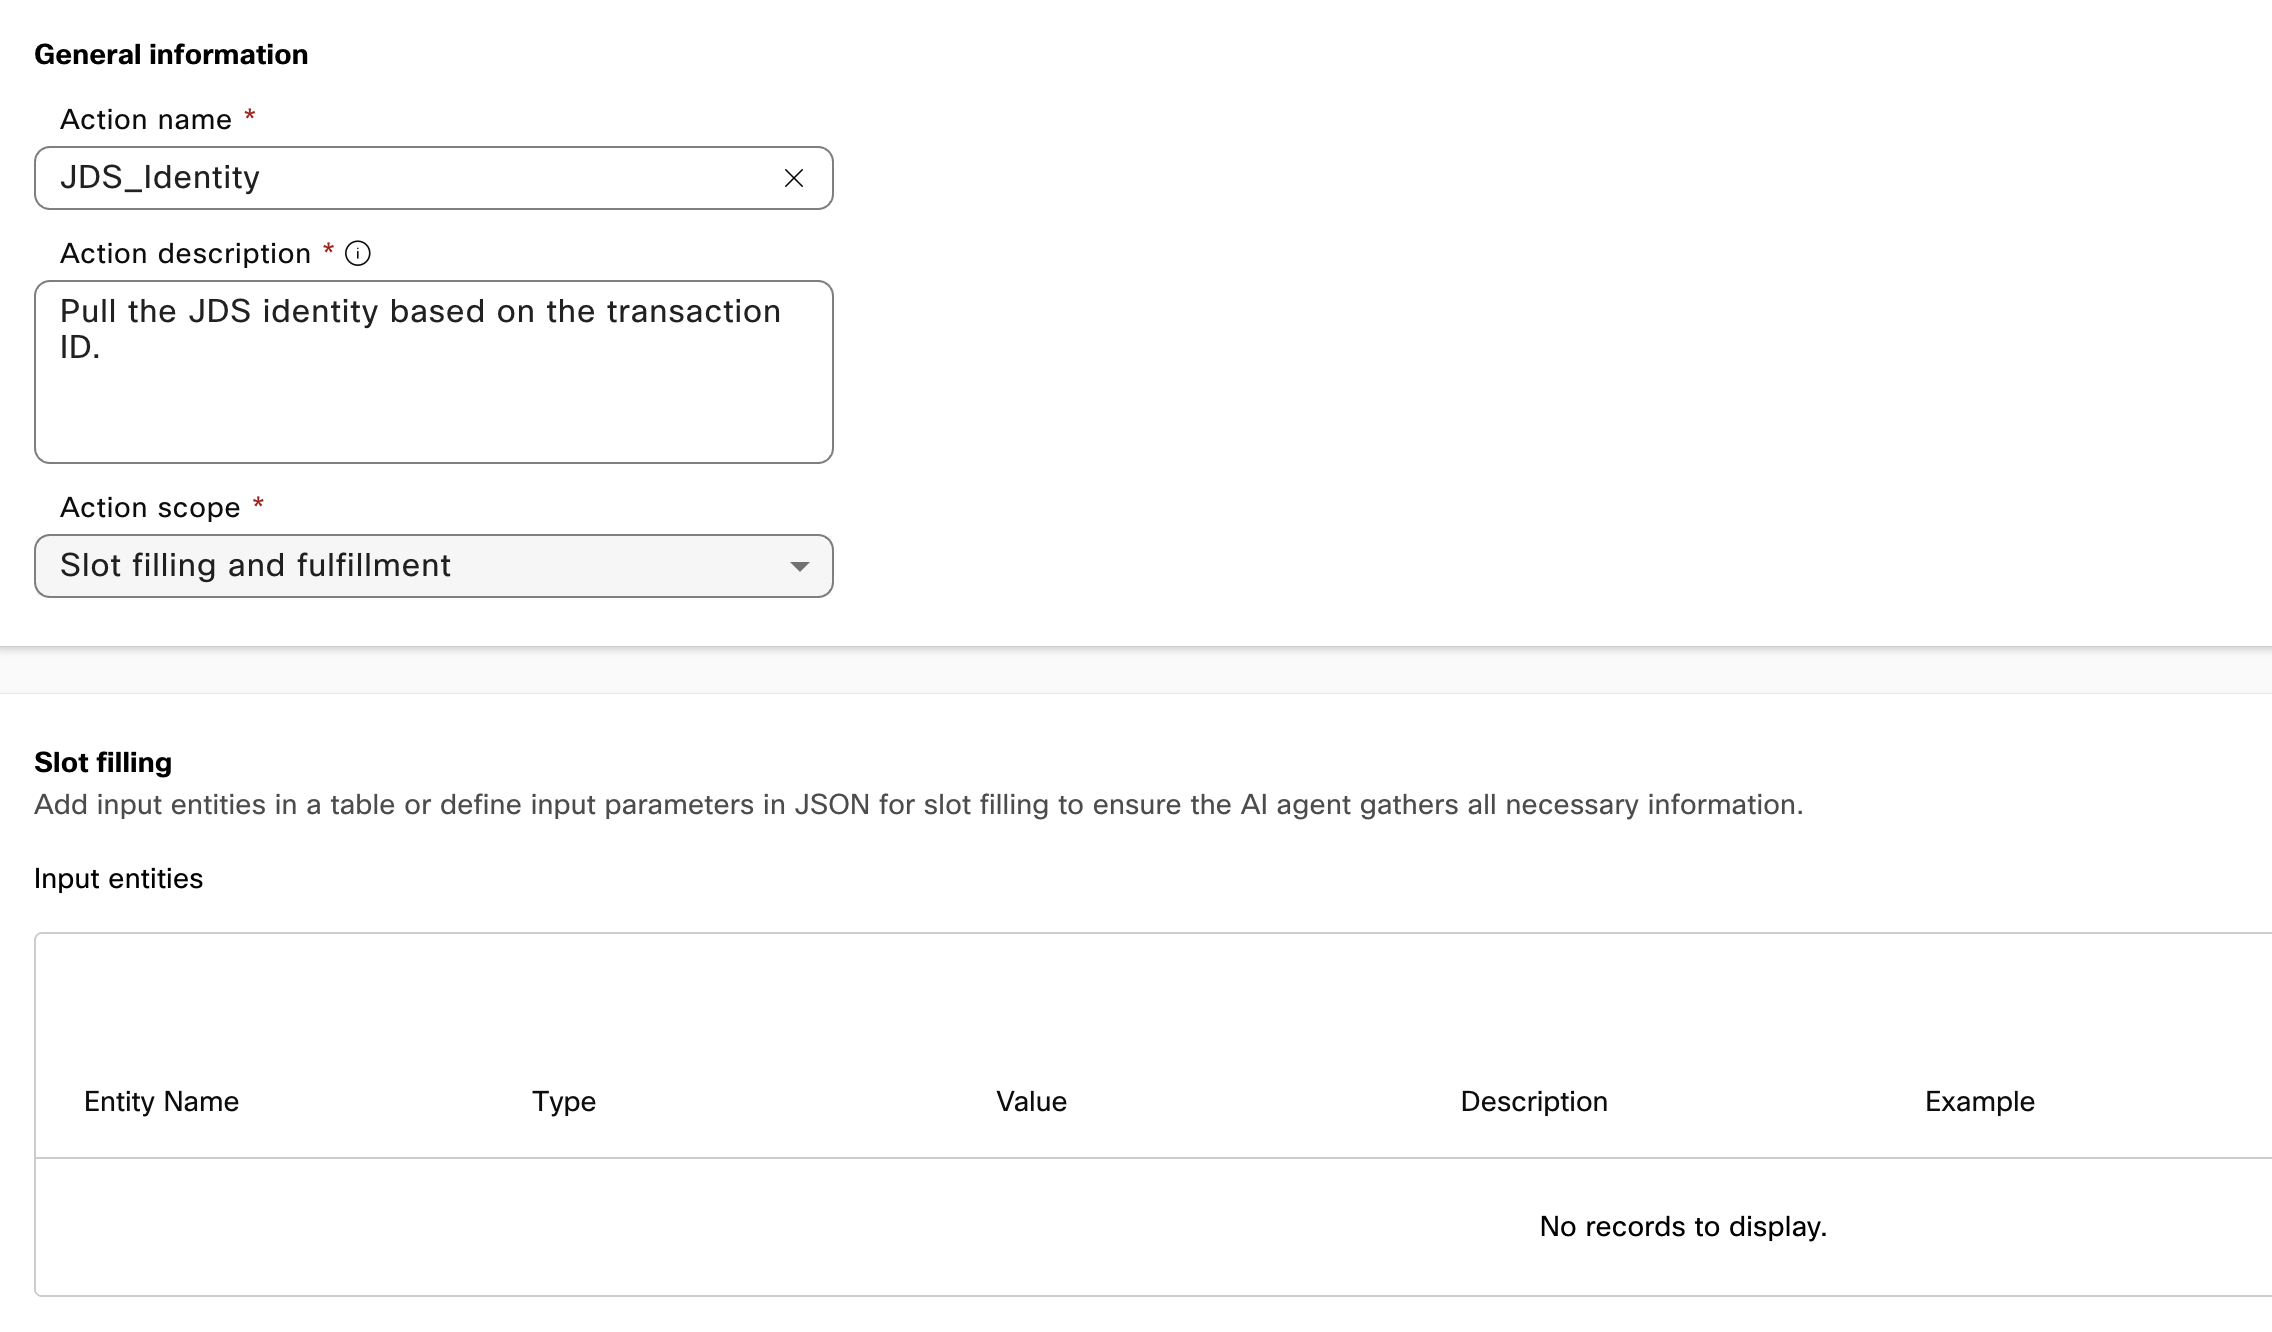Click the JDS_Identity action name input
Screen dimensions: 2272x1332
pos(434,178)
